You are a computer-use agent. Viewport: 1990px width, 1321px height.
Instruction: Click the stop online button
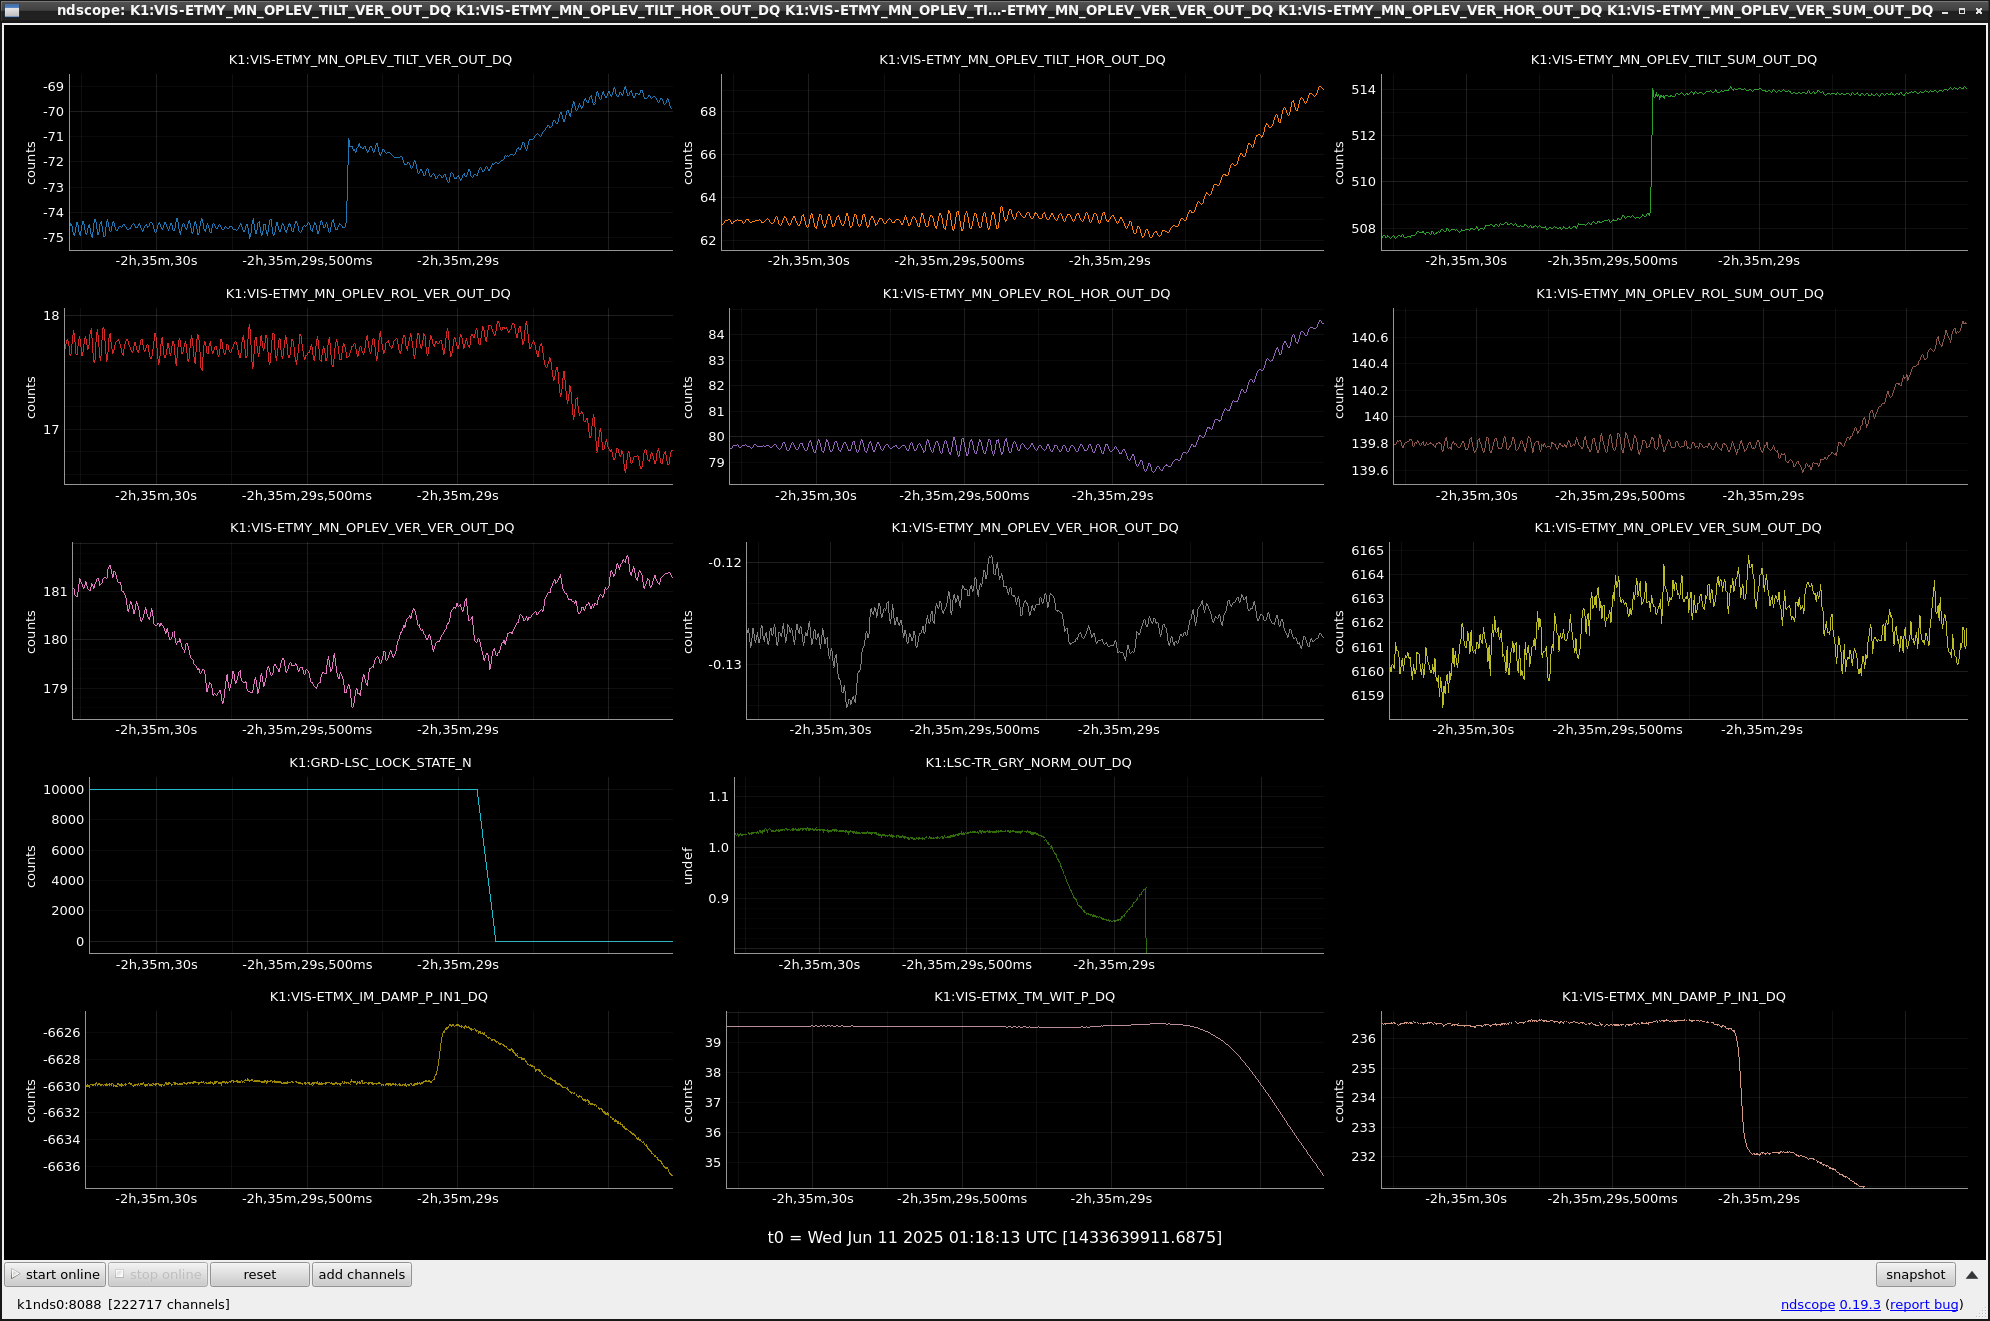tap(158, 1274)
